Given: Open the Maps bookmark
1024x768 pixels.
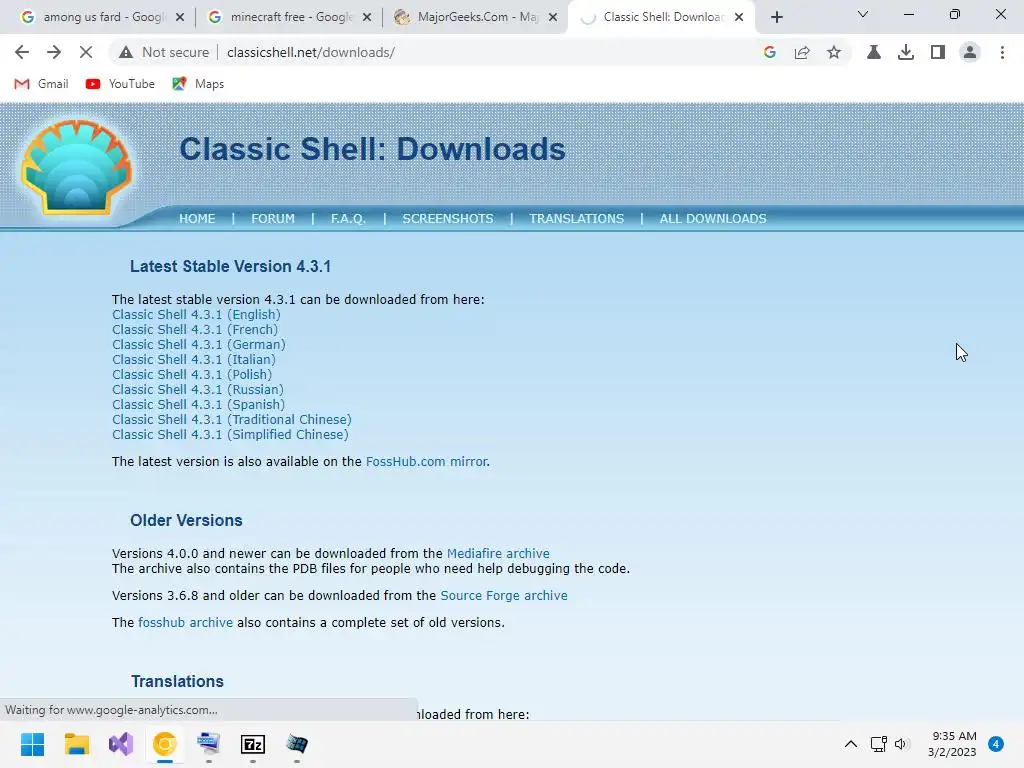Looking at the screenshot, I should tap(198, 84).
